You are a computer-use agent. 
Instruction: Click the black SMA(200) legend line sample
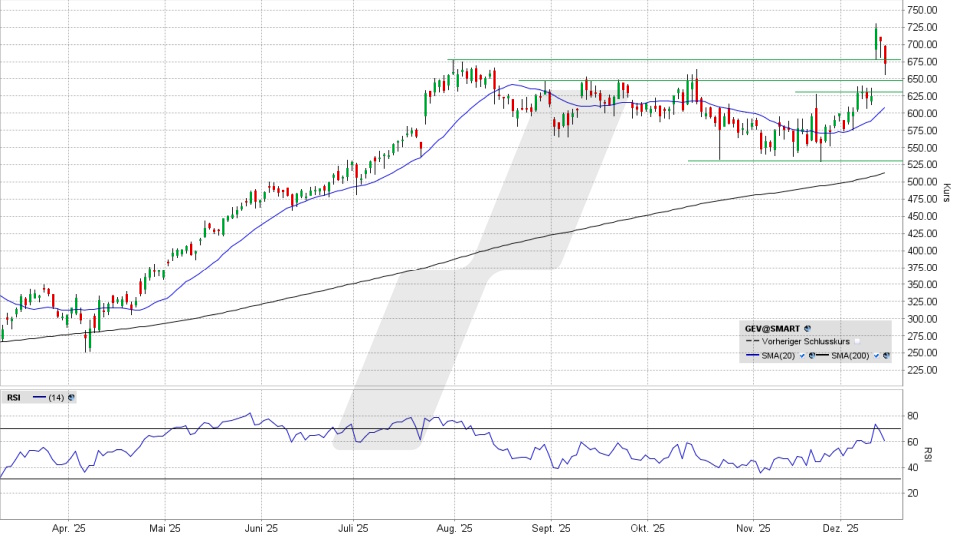822,355
